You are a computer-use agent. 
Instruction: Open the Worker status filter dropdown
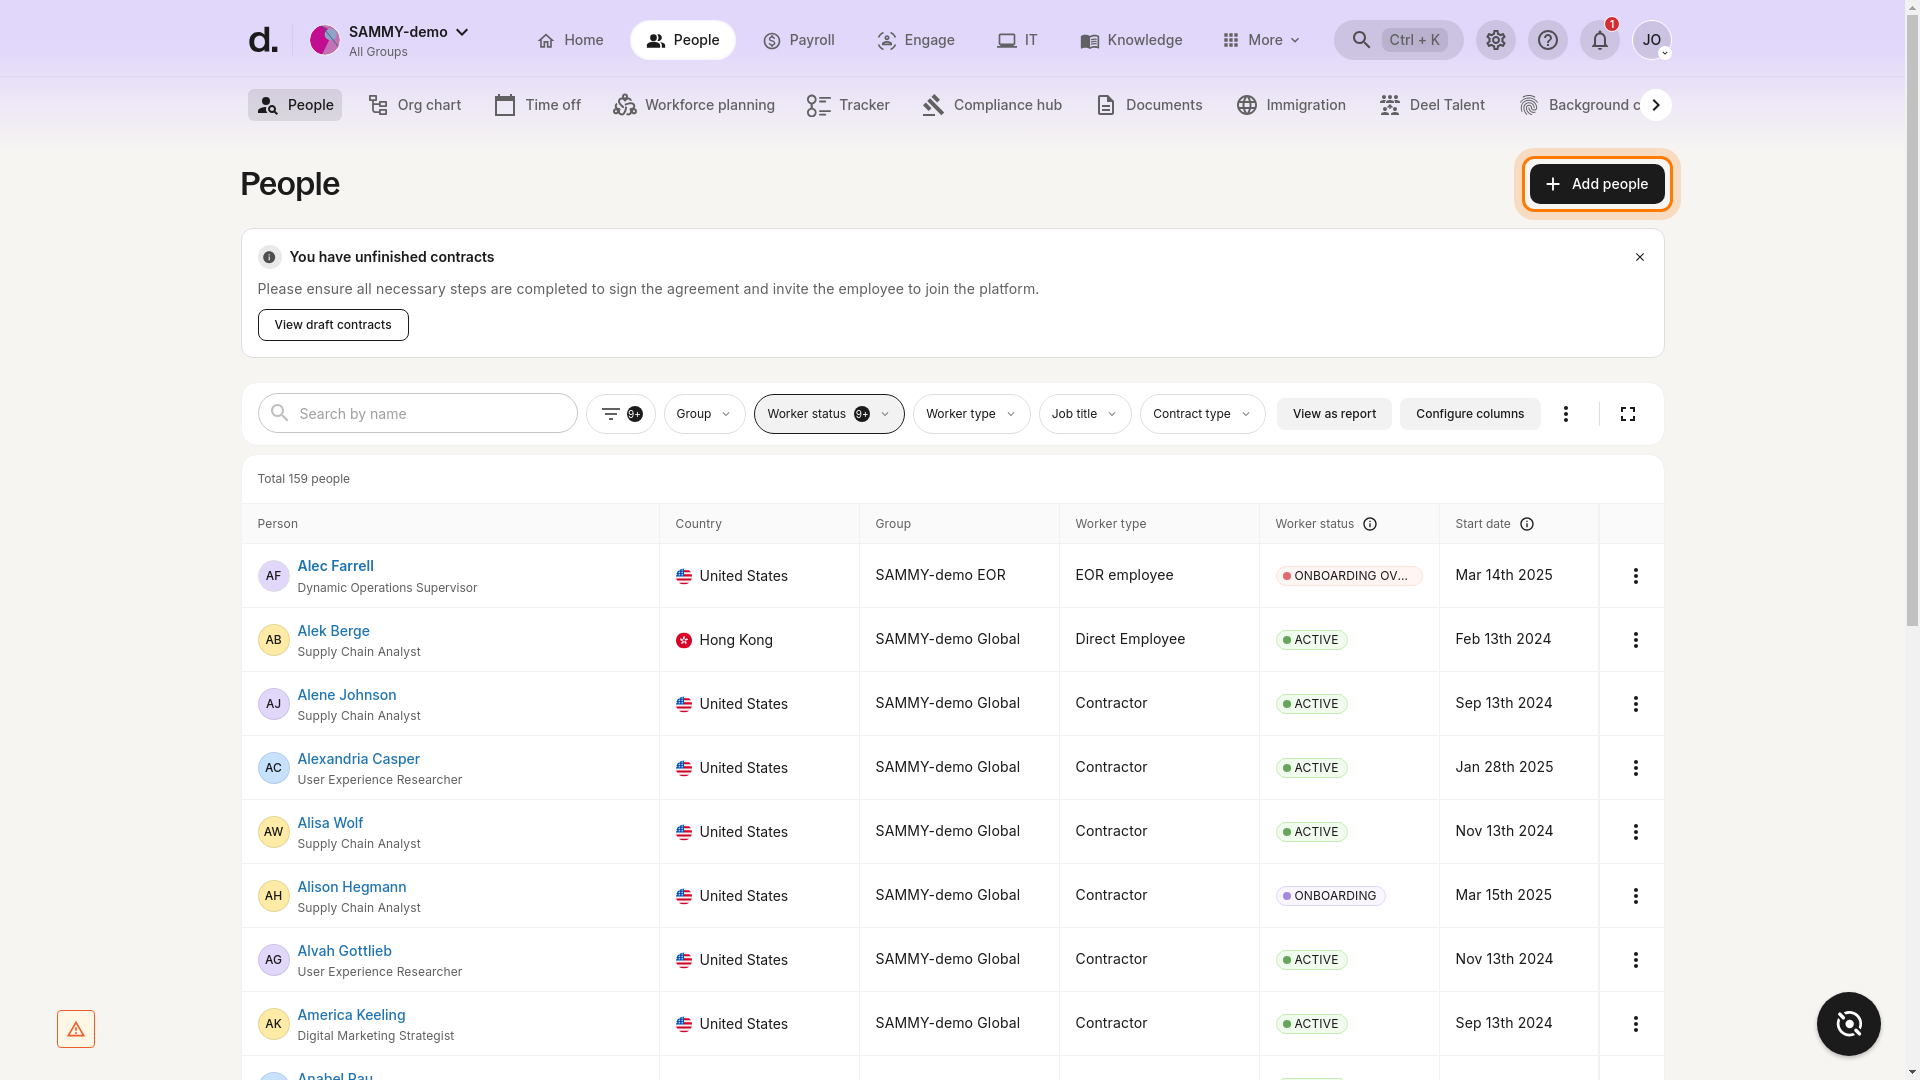click(828, 413)
